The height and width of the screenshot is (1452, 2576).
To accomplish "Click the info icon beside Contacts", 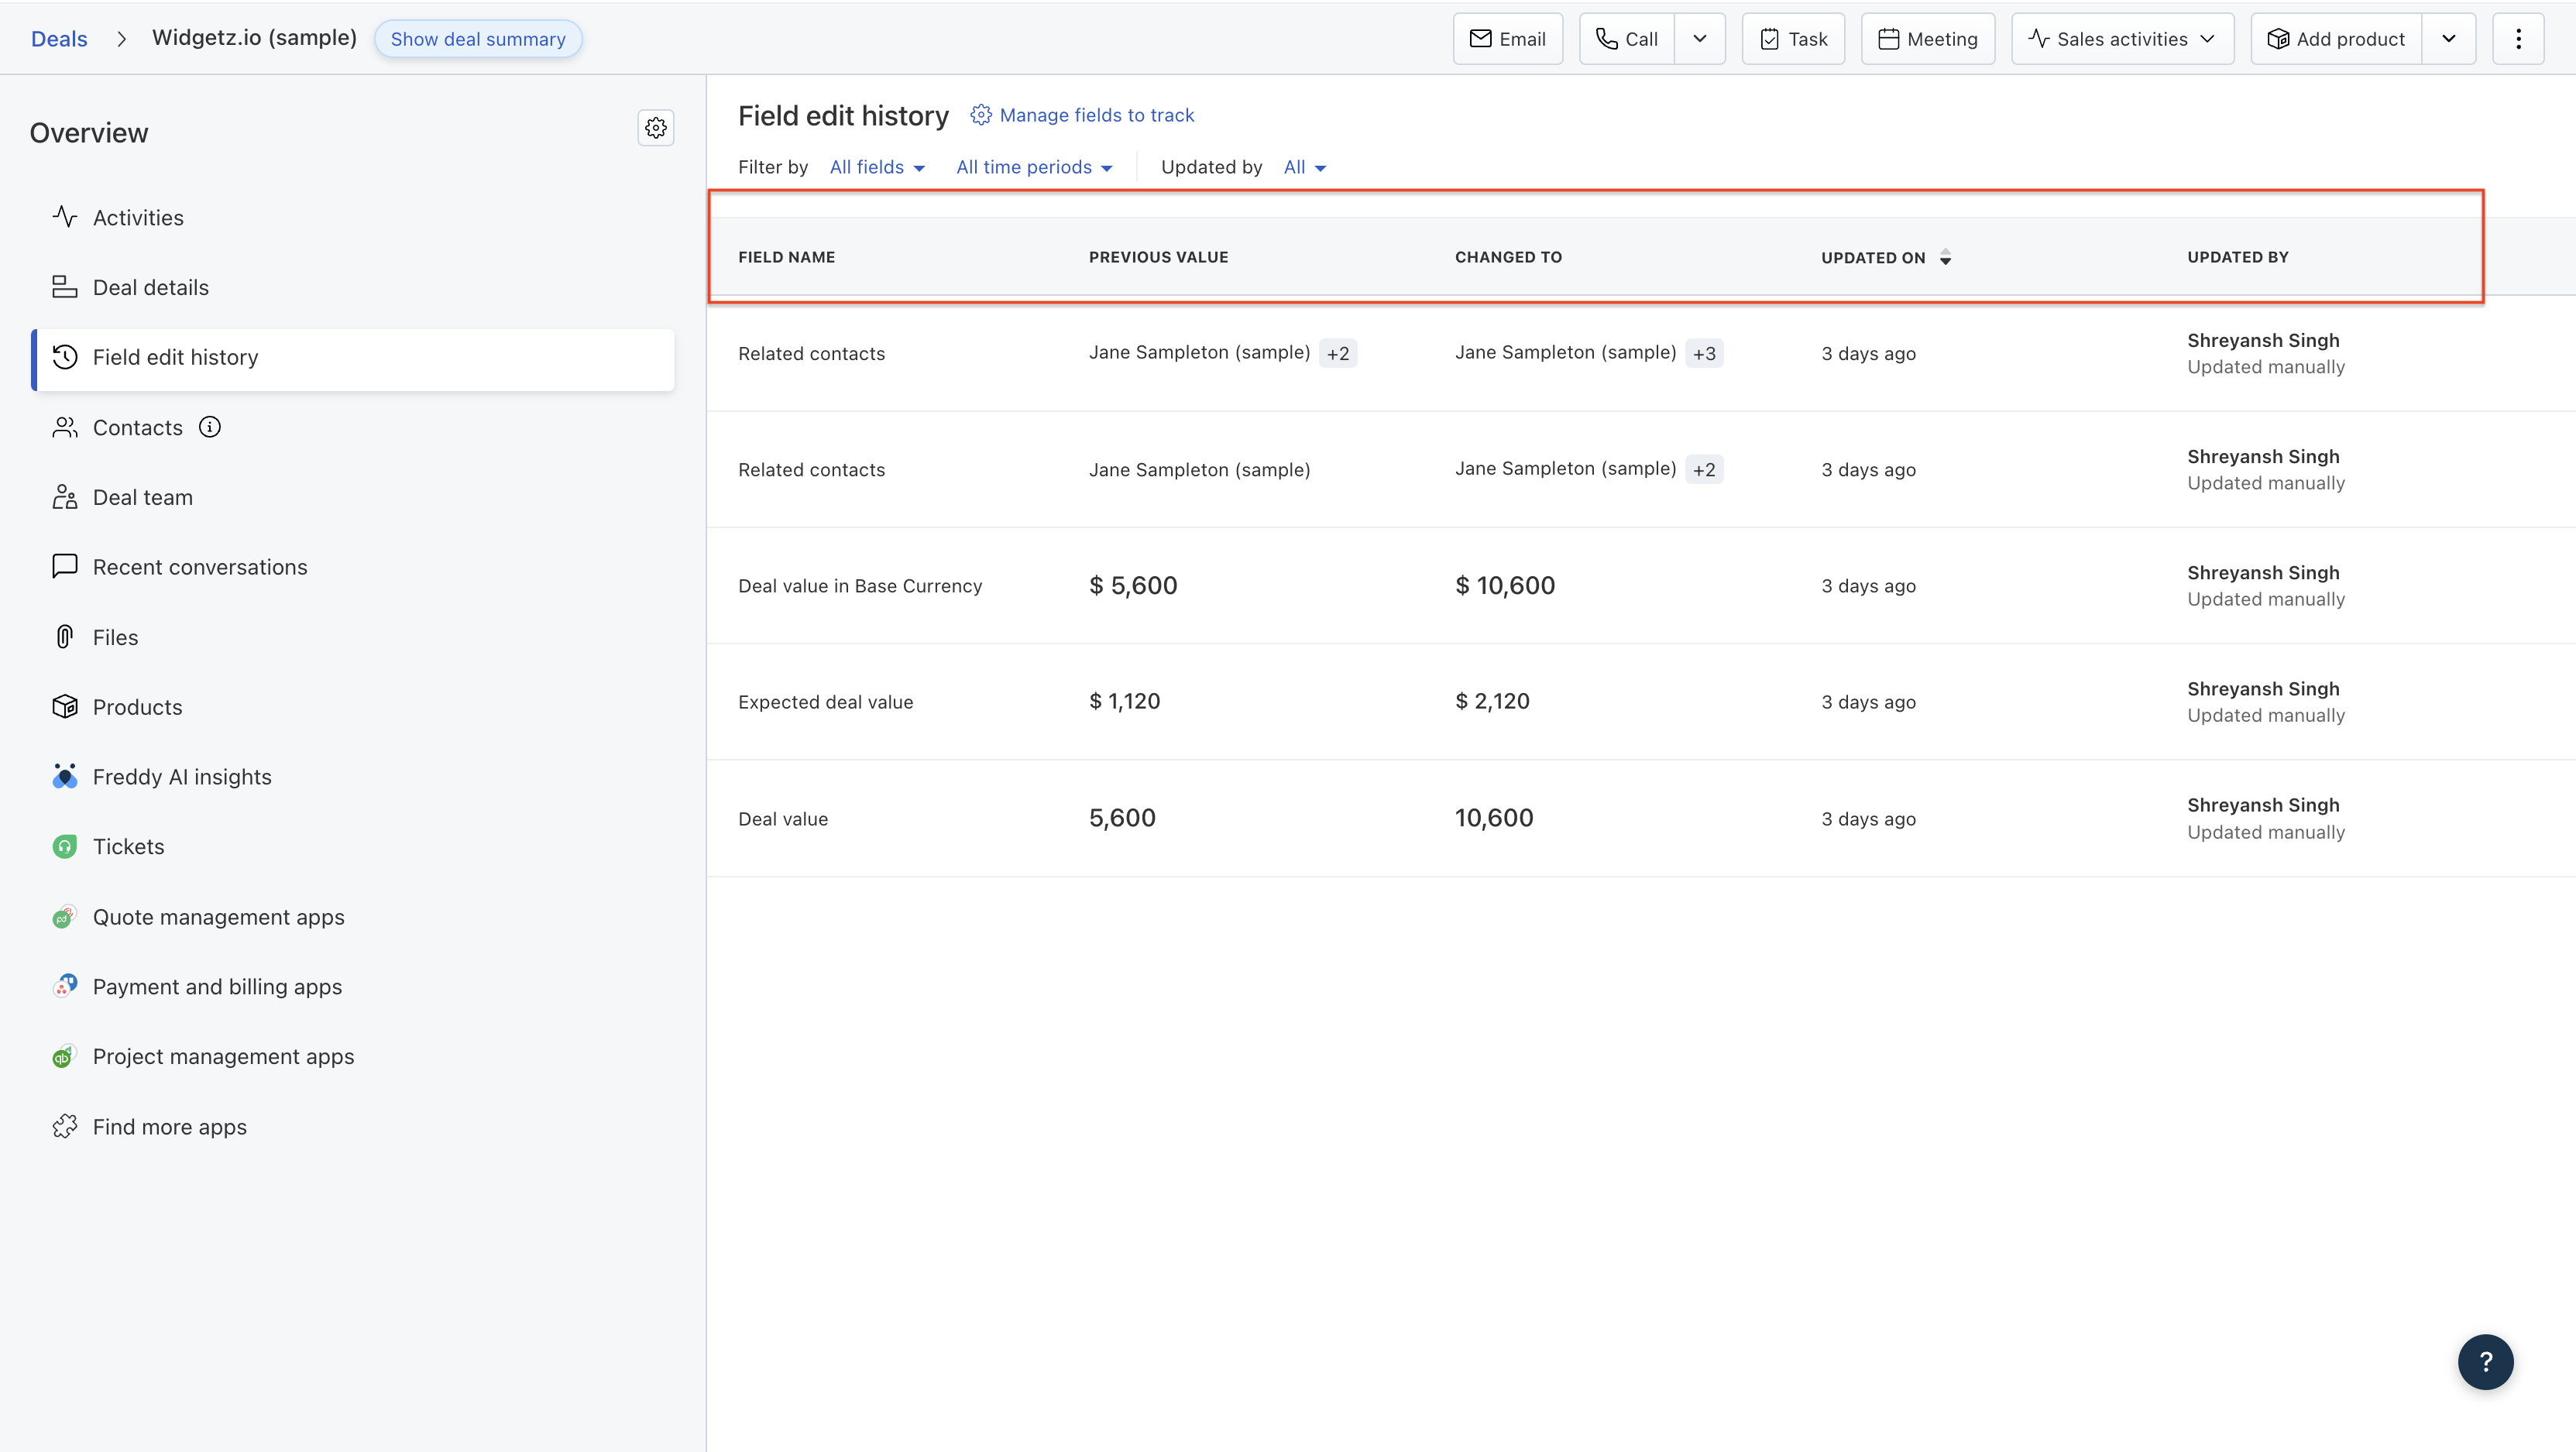I will coord(209,427).
